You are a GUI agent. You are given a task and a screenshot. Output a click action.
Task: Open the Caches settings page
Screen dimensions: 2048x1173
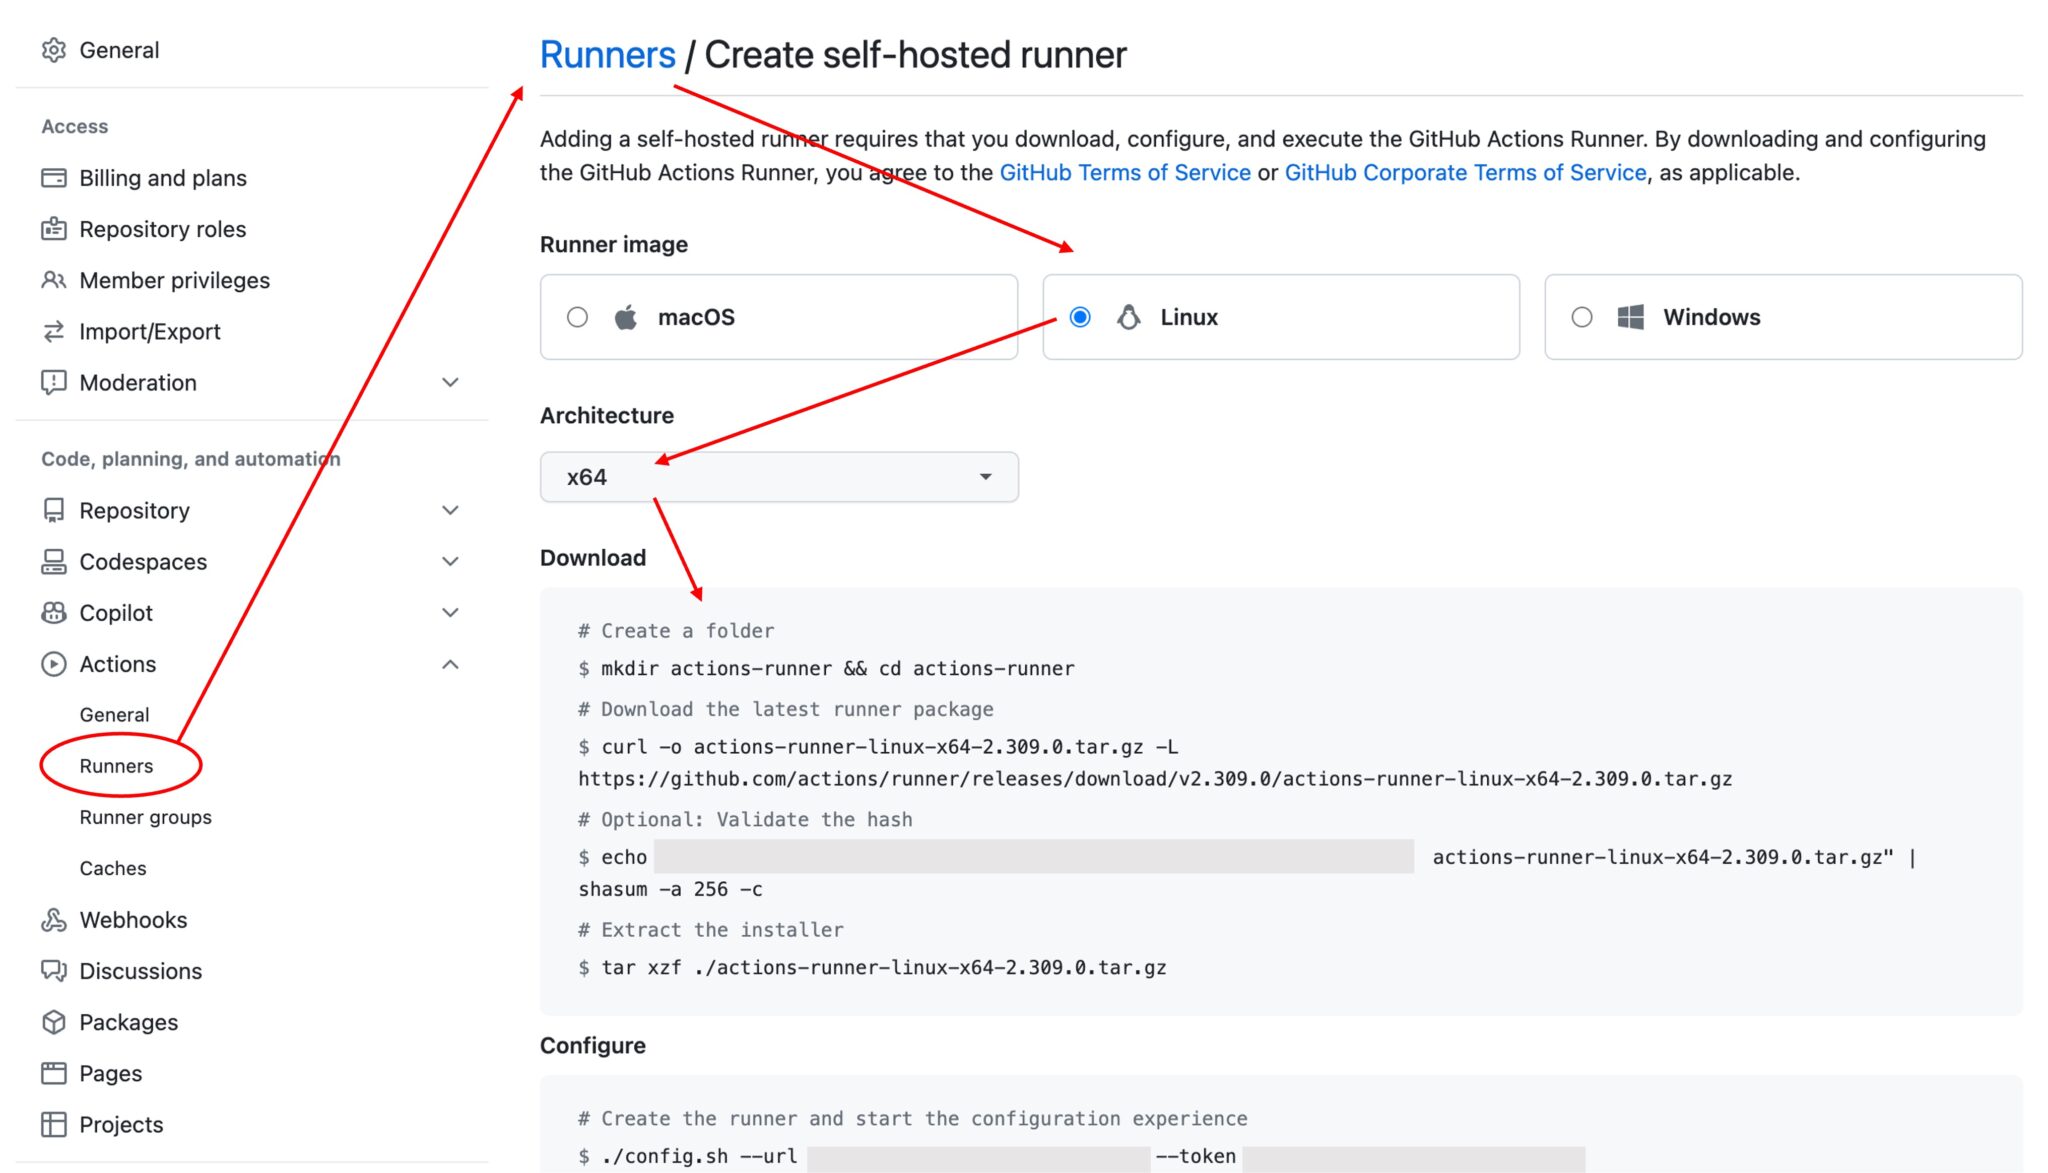coord(113,868)
